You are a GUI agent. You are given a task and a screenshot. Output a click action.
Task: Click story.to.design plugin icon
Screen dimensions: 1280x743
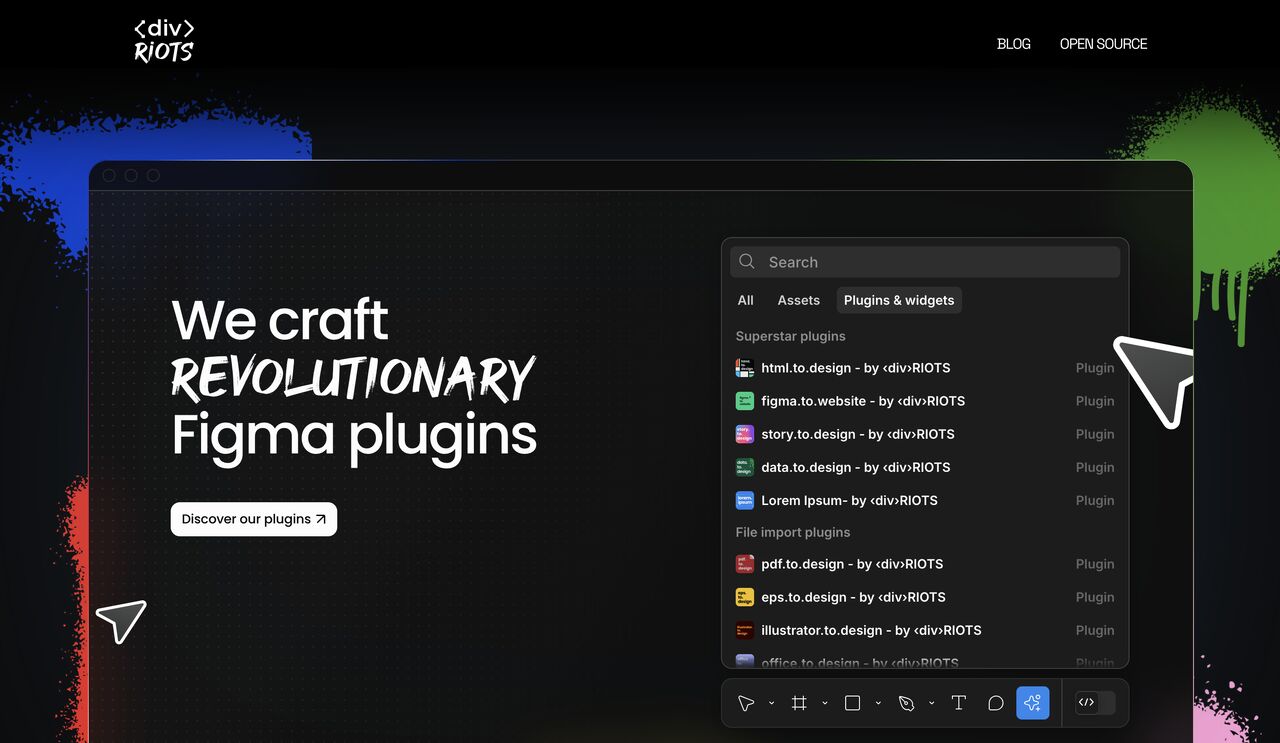pos(745,434)
